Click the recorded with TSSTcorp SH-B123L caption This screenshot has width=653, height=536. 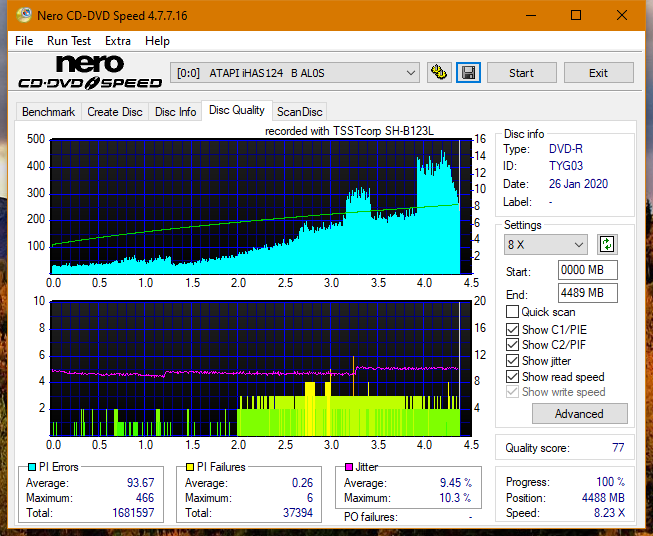[349, 131]
